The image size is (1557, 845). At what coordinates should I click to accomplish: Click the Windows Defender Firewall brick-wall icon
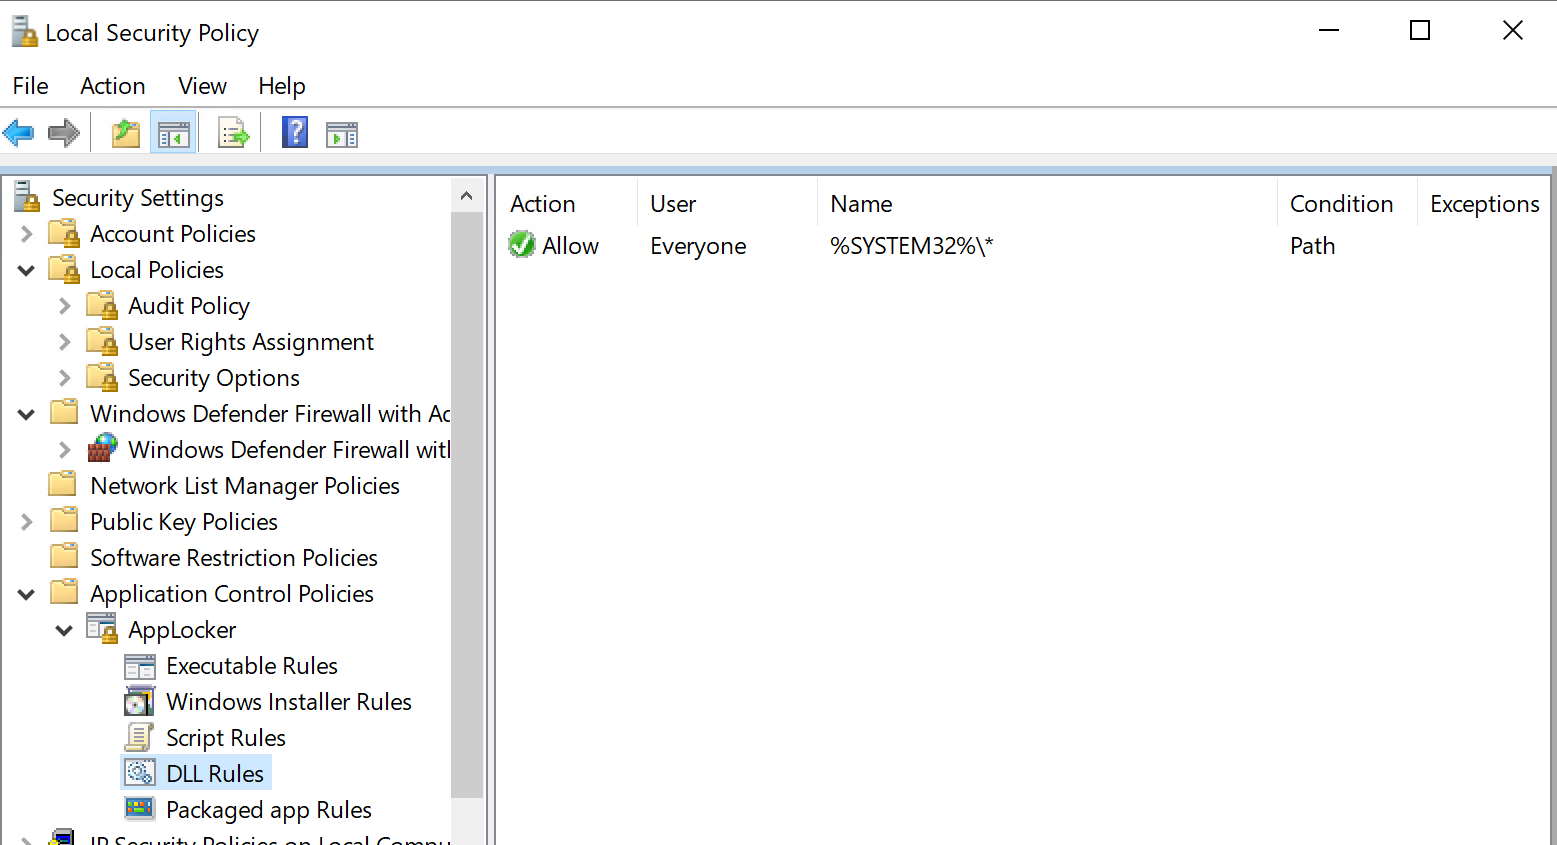coord(103,448)
